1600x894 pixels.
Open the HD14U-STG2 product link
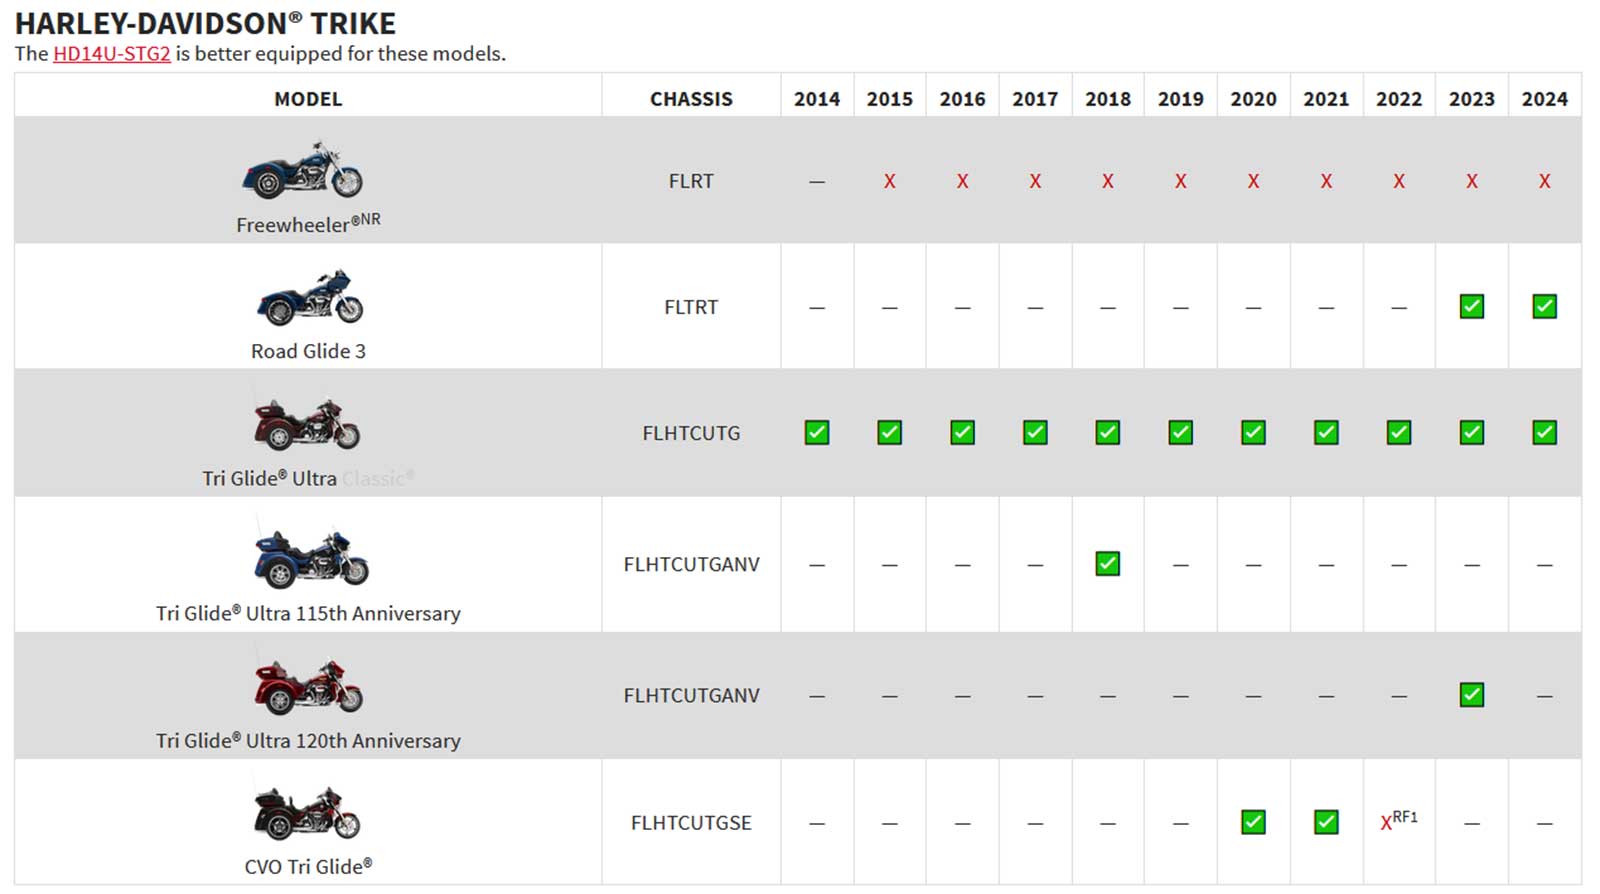pyautogui.click(x=111, y=54)
